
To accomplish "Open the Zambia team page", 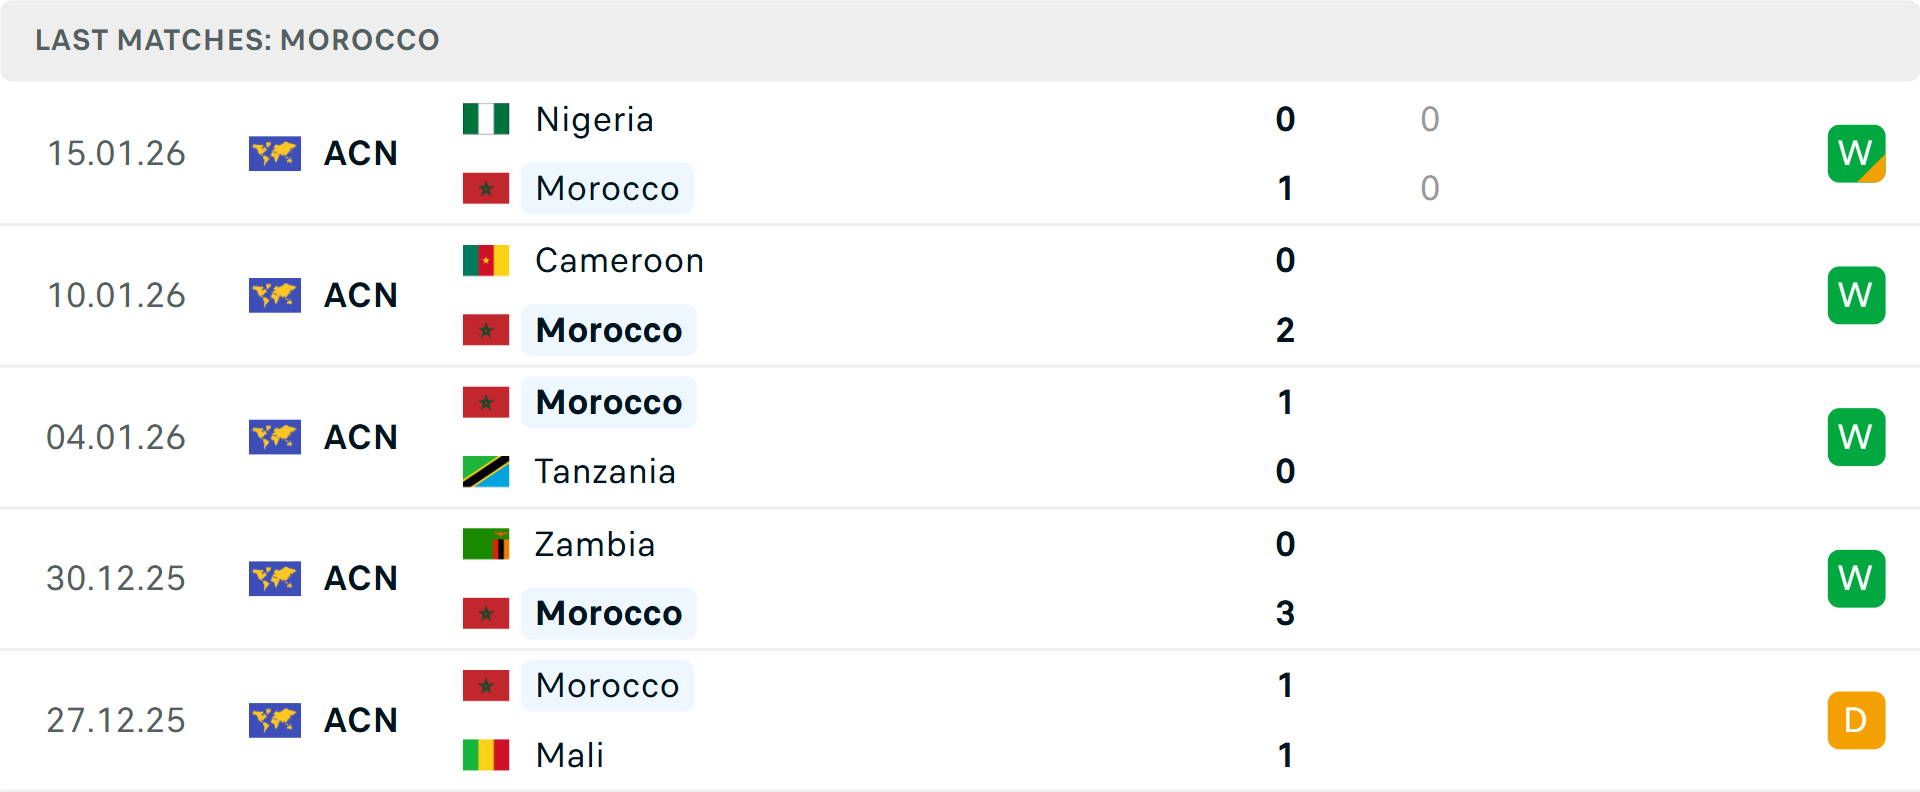I will click(x=595, y=544).
